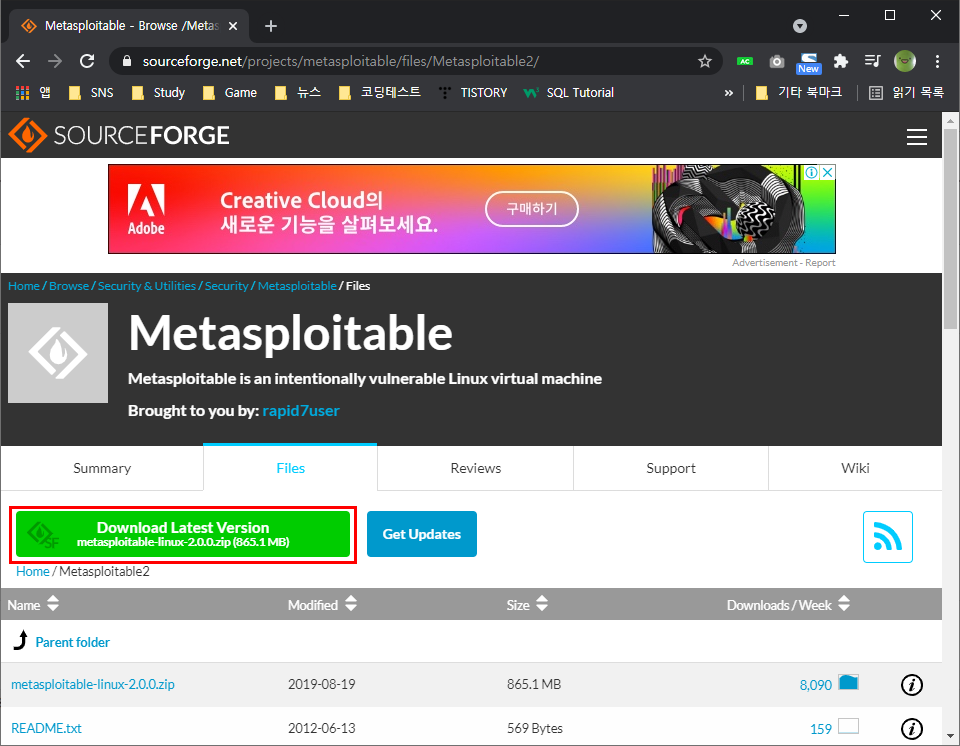
Task: Click Home link above file table
Action: point(32,571)
